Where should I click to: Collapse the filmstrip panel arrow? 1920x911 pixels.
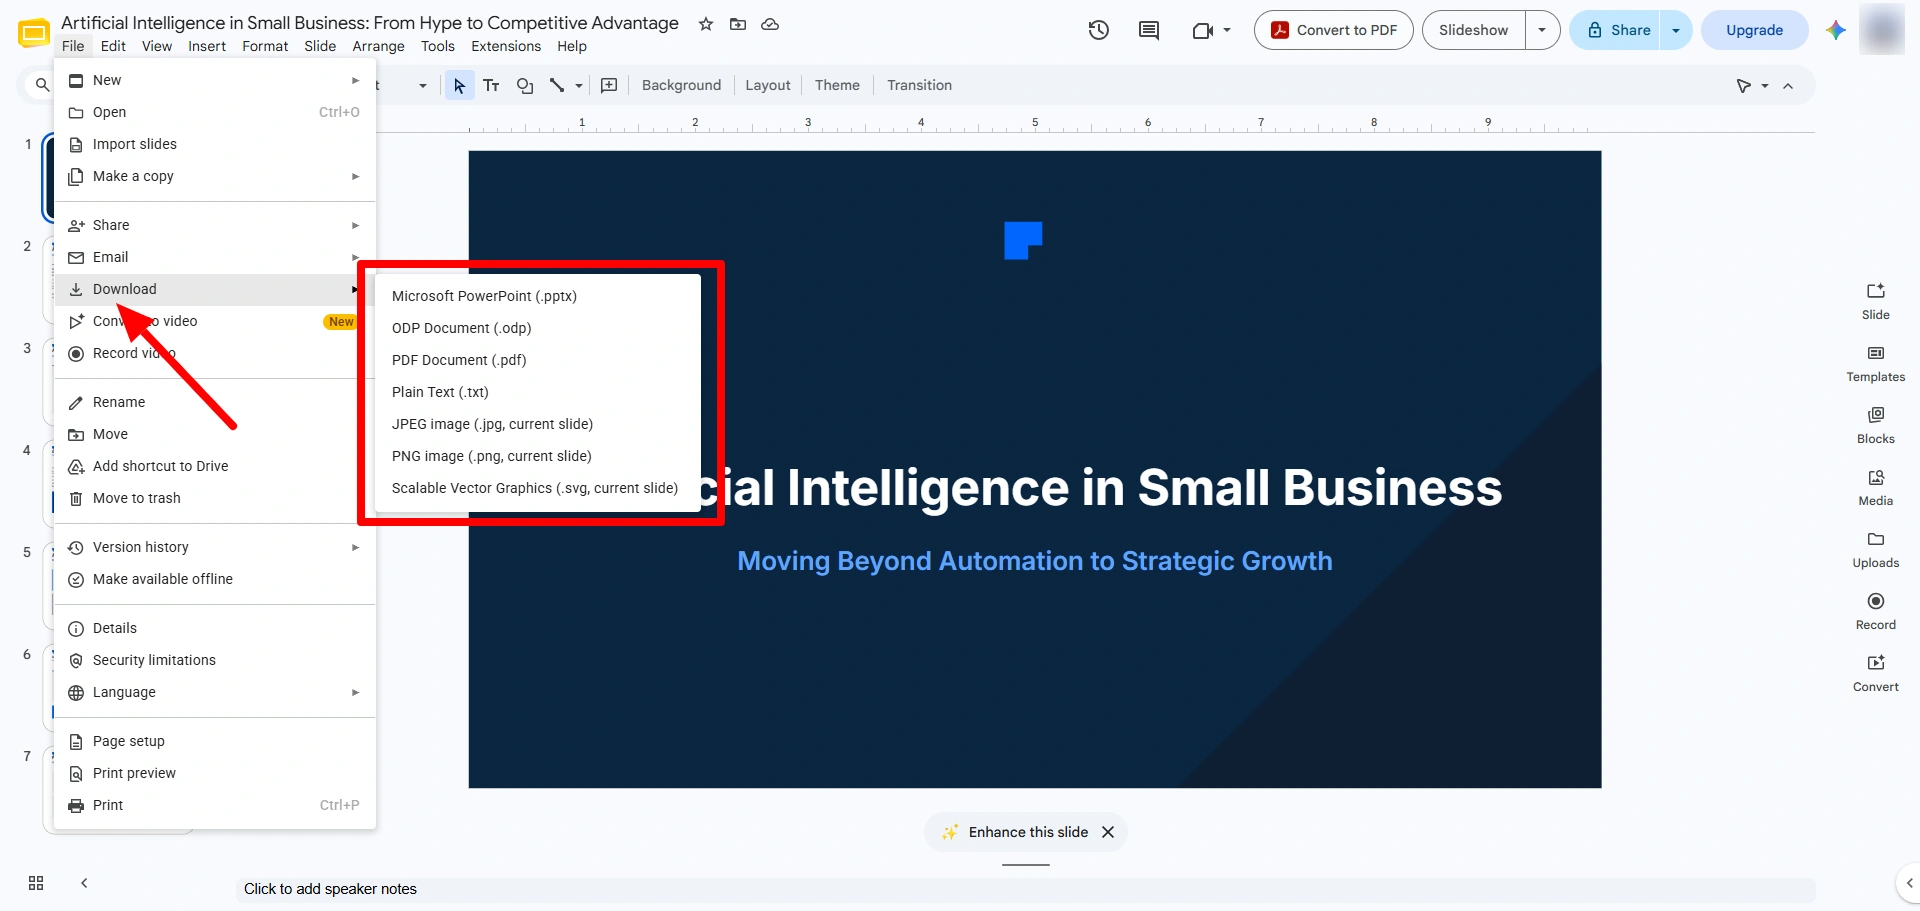pos(84,883)
